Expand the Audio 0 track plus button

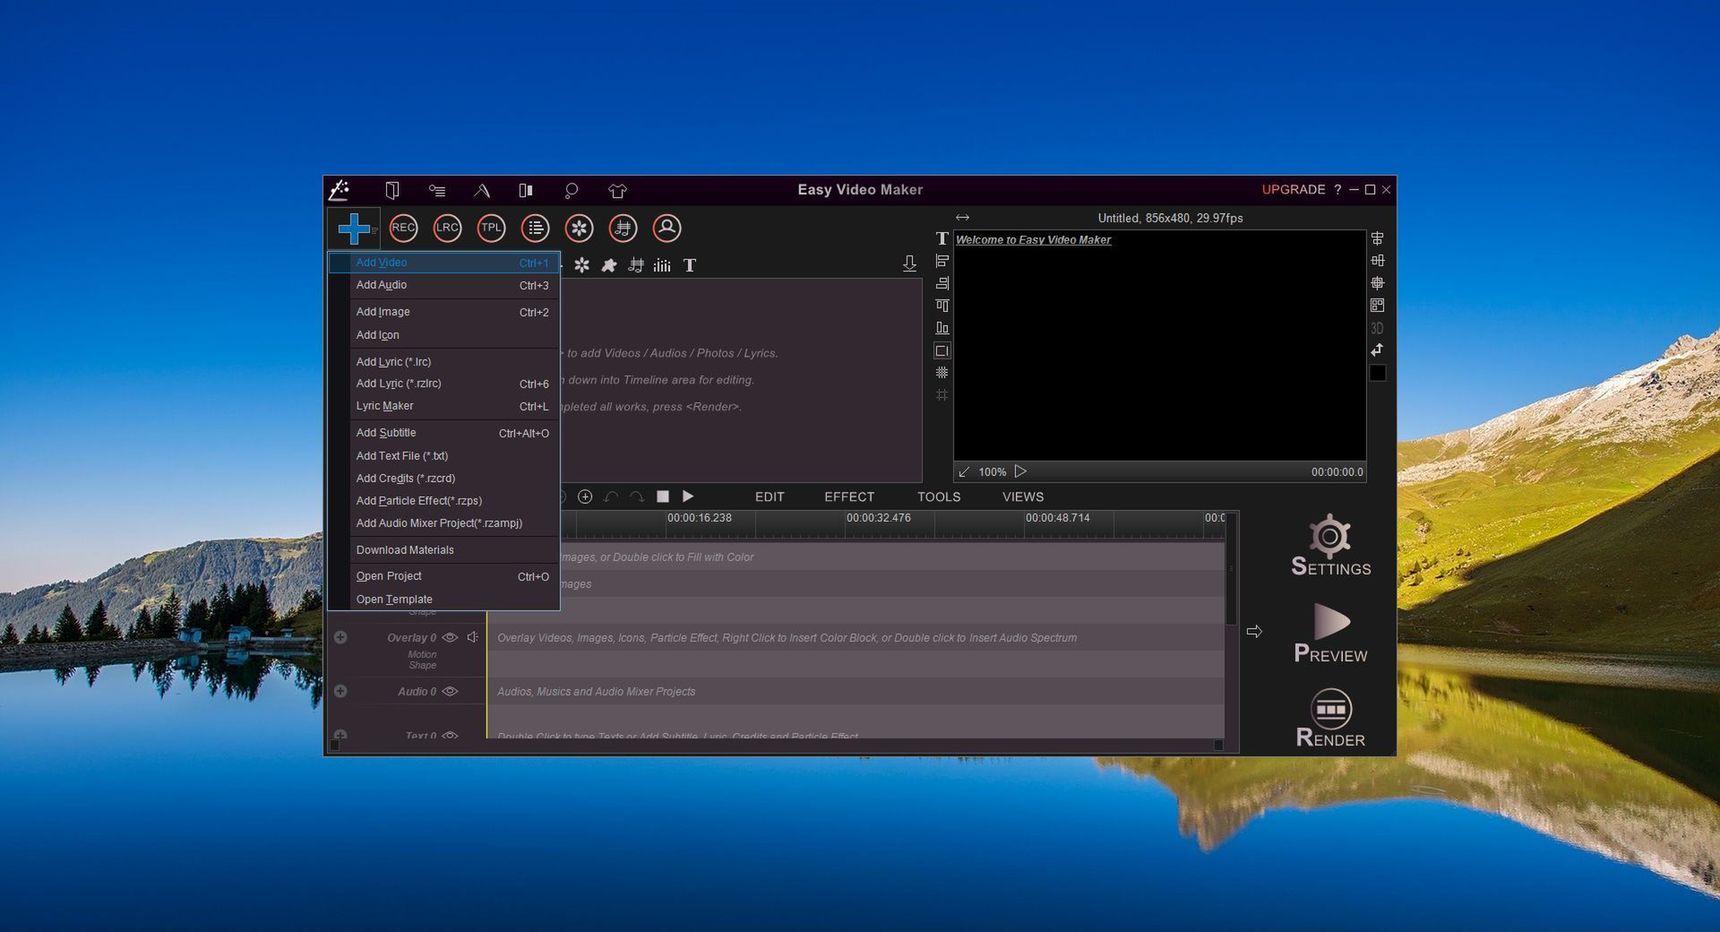point(341,691)
